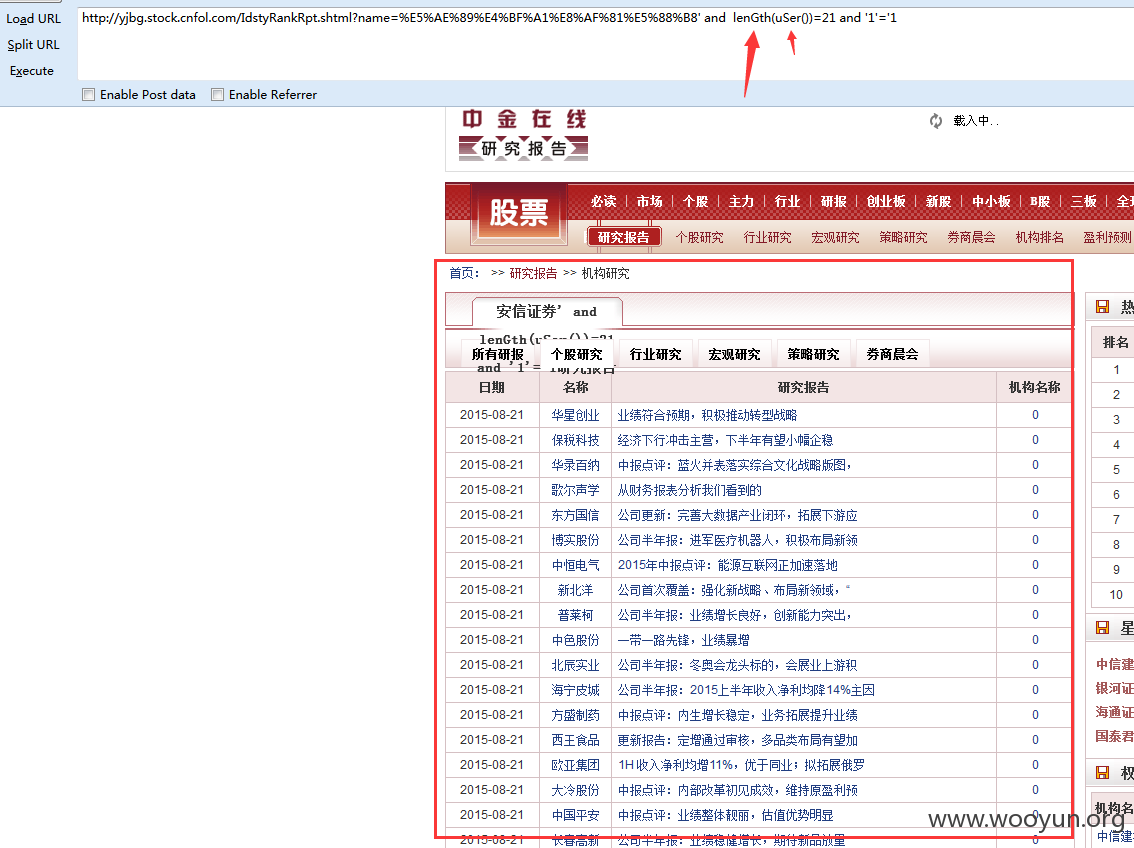Click the date cell in the 新北洋 row
Screen dimensions: 1134x848
[492, 590]
